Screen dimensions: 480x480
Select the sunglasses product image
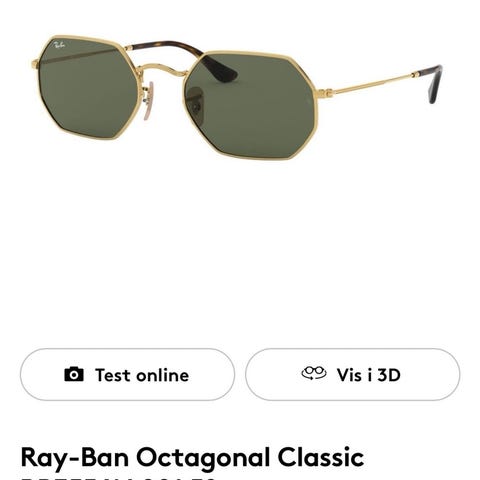point(237,97)
